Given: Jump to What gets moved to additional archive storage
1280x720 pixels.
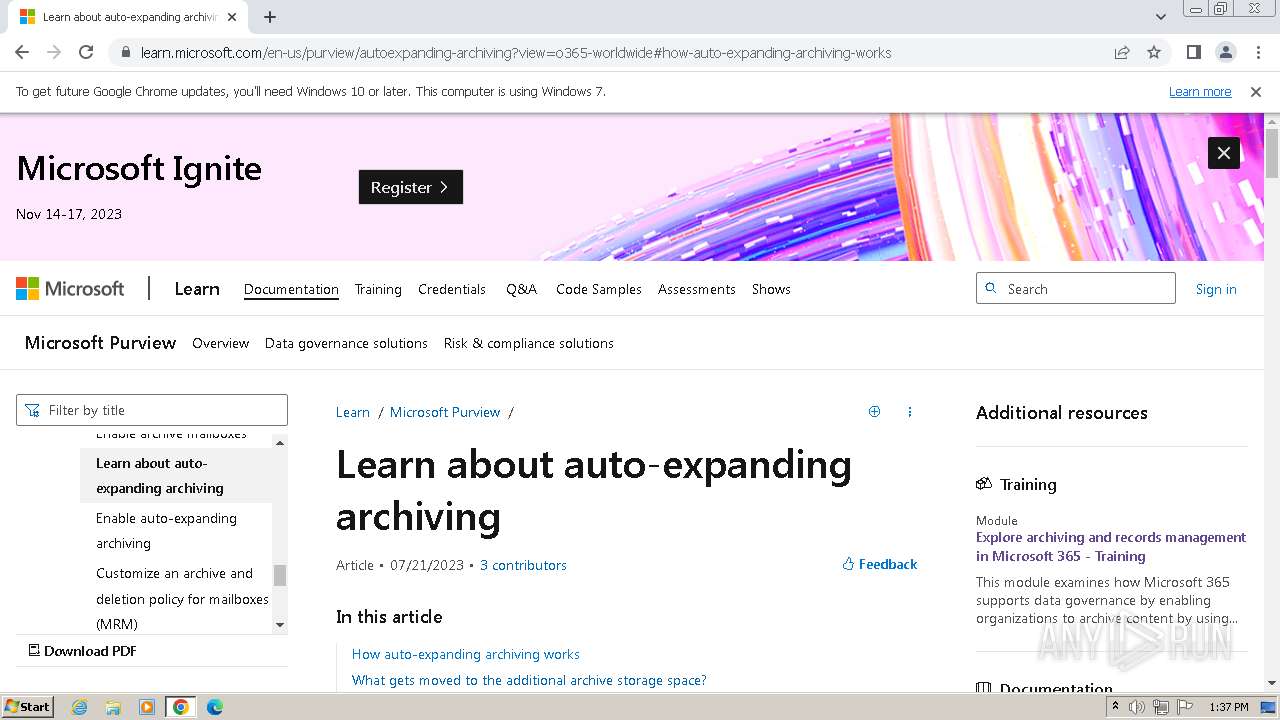Looking at the screenshot, I should tap(529, 680).
